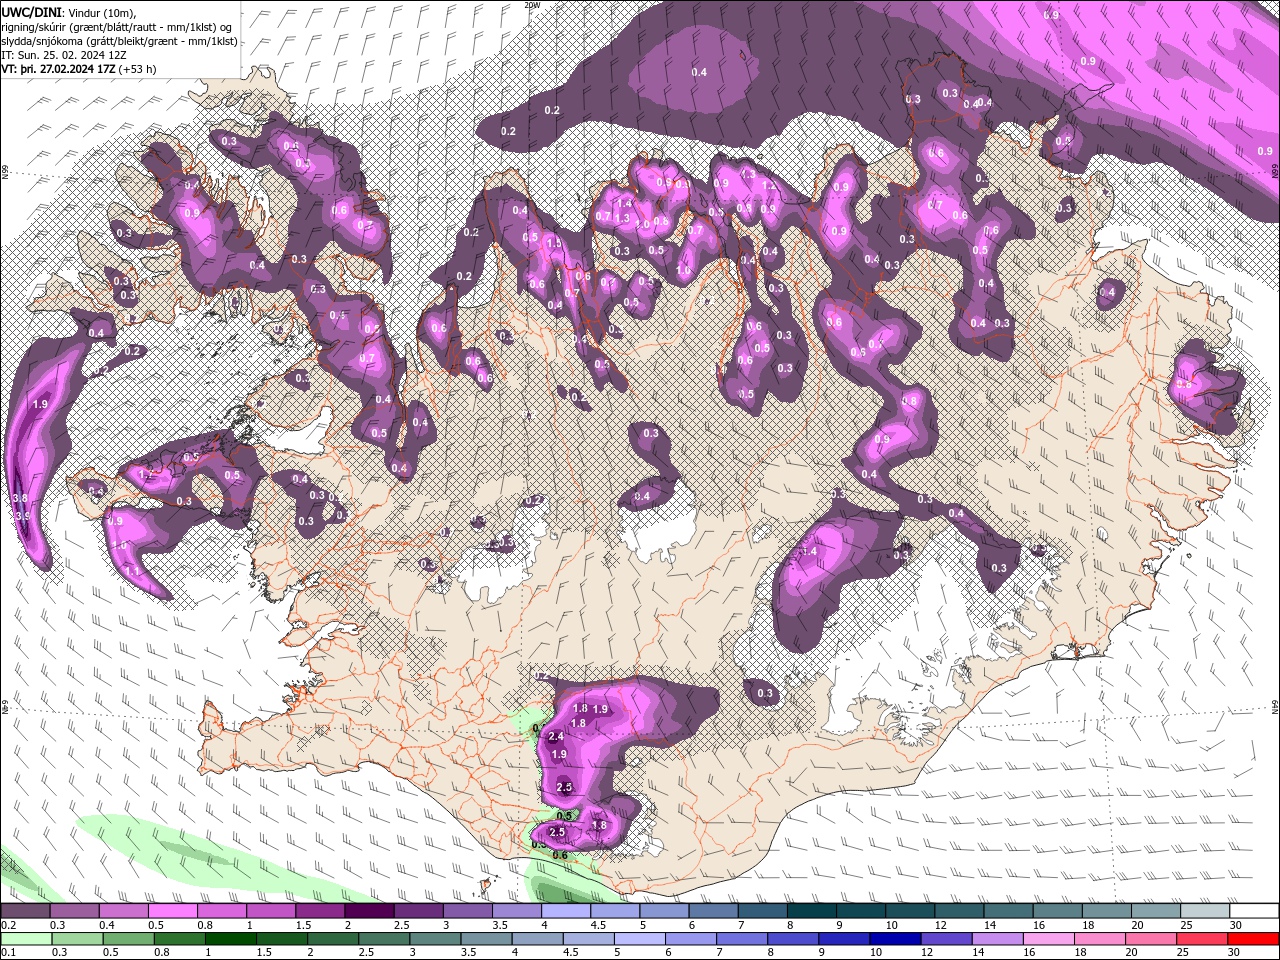Click the rain scale swatch between 2.5 and 3
The image size is (1280, 960).
tap(385, 939)
